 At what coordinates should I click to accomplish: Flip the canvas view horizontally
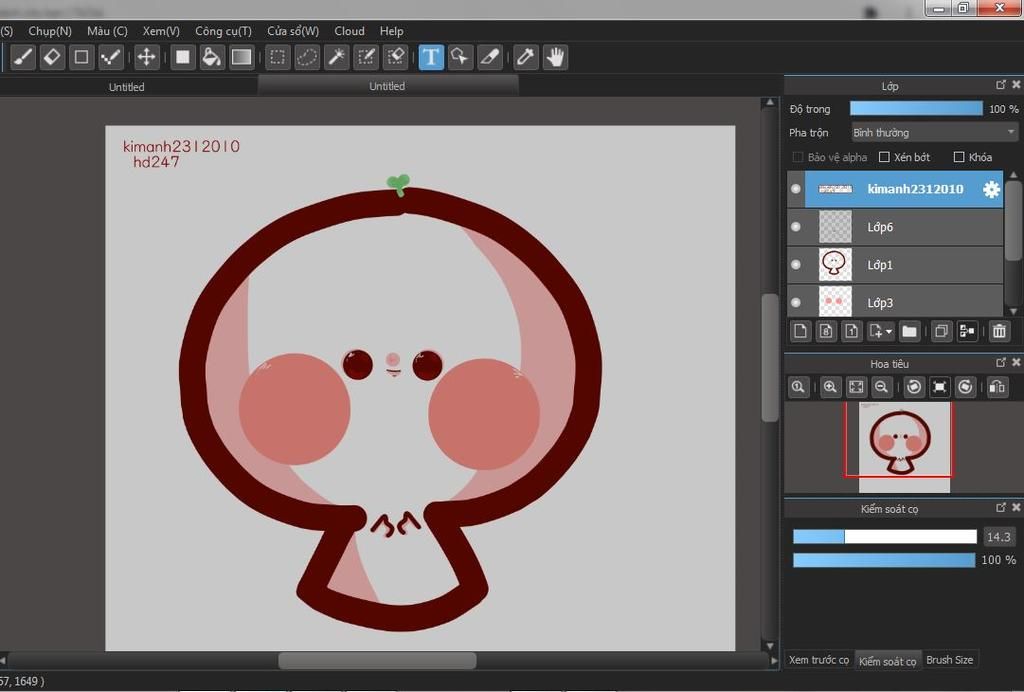[x=997, y=387]
